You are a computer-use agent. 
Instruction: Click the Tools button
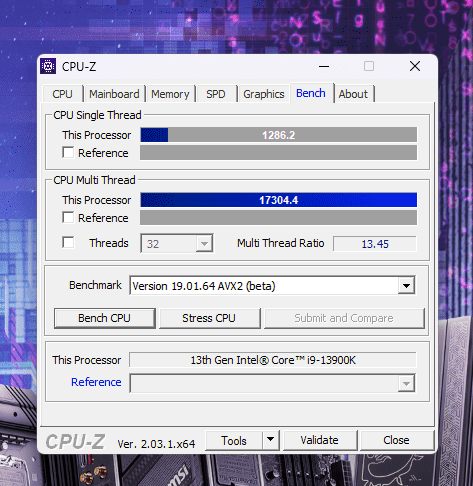click(234, 440)
